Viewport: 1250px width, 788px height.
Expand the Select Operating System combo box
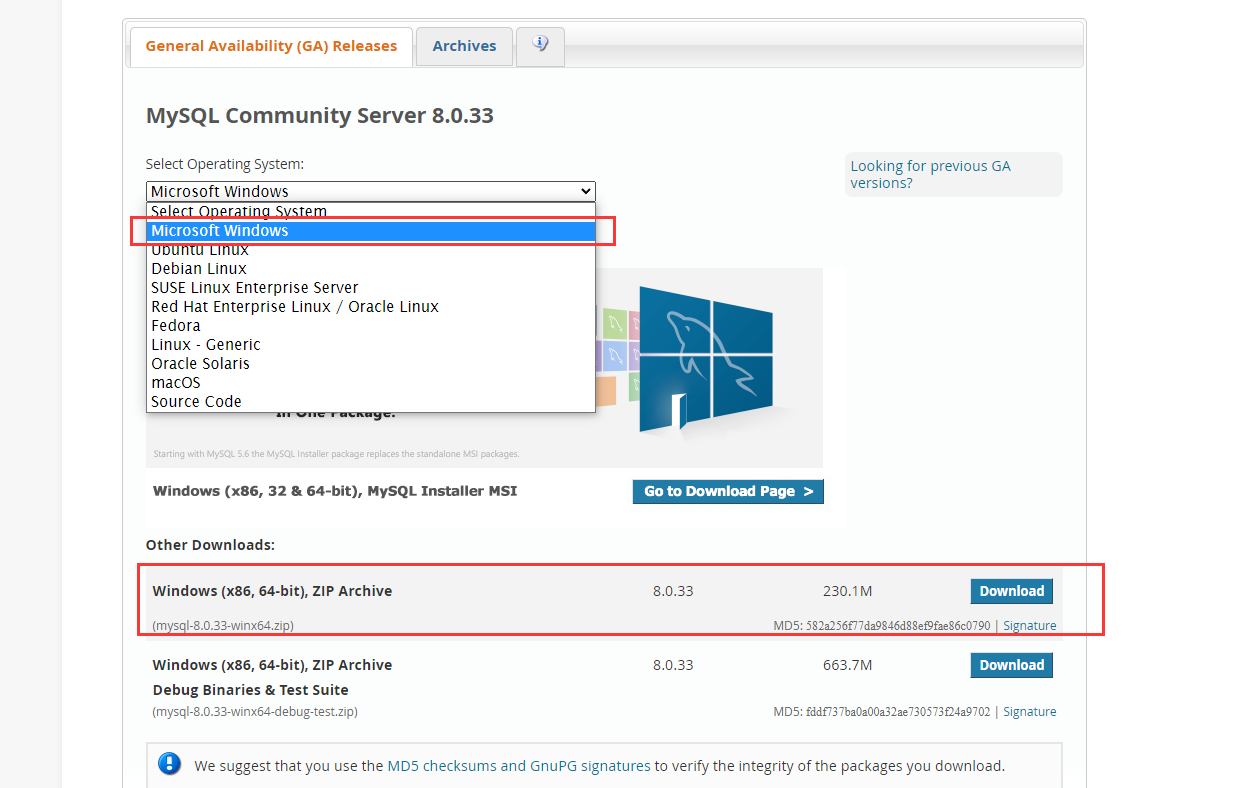point(371,191)
